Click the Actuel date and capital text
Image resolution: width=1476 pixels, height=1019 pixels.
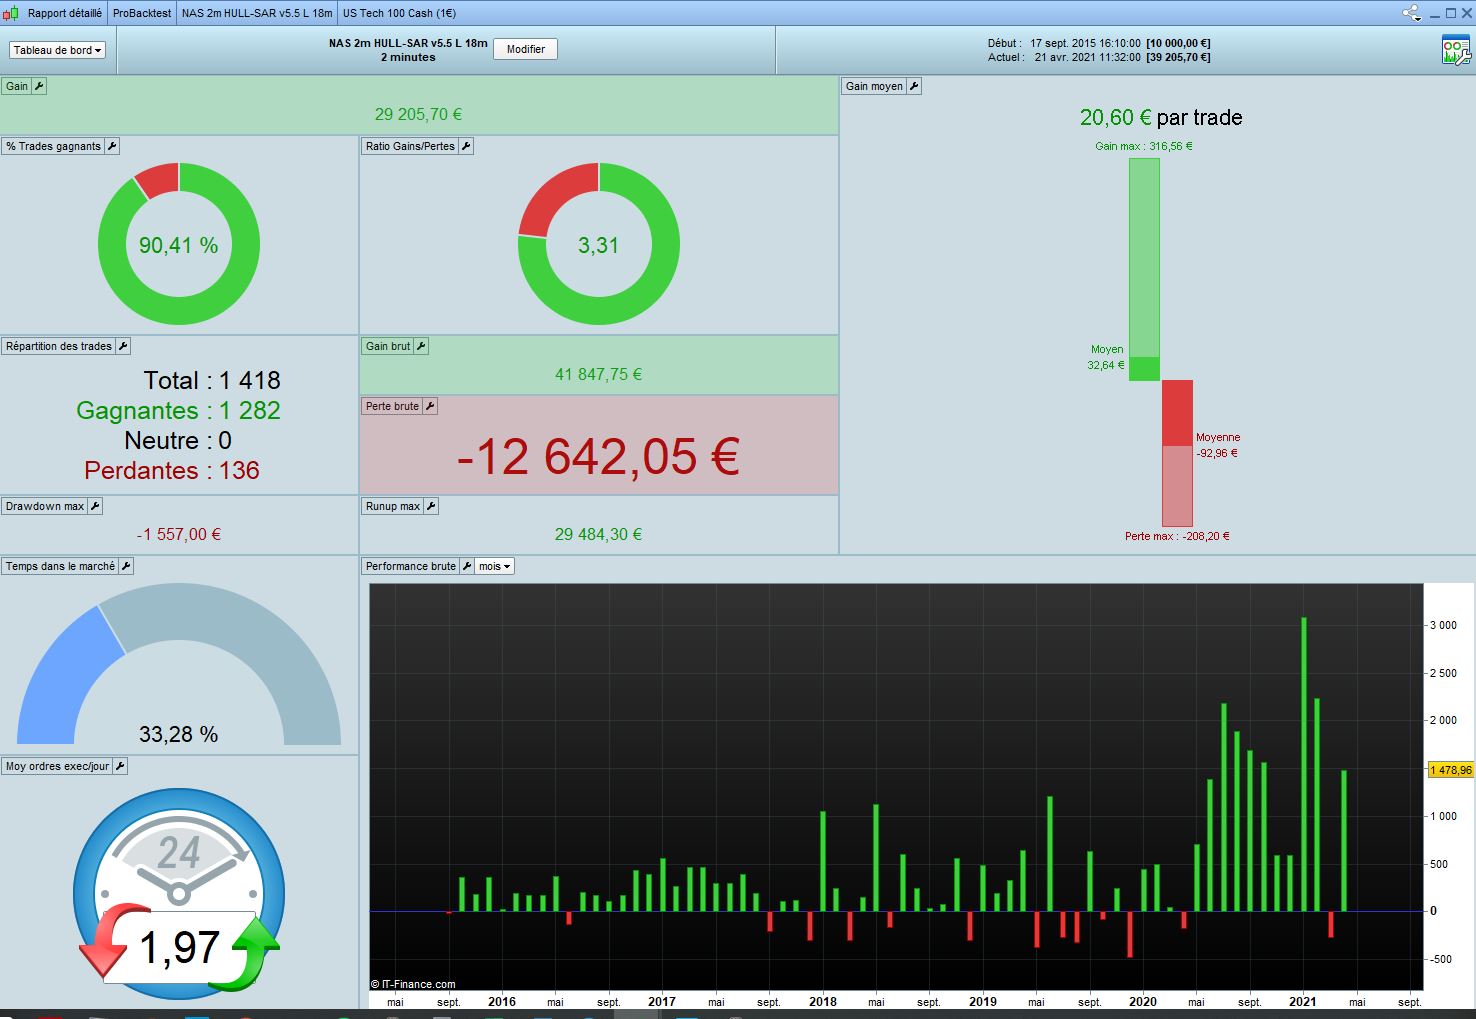[1099, 57]
